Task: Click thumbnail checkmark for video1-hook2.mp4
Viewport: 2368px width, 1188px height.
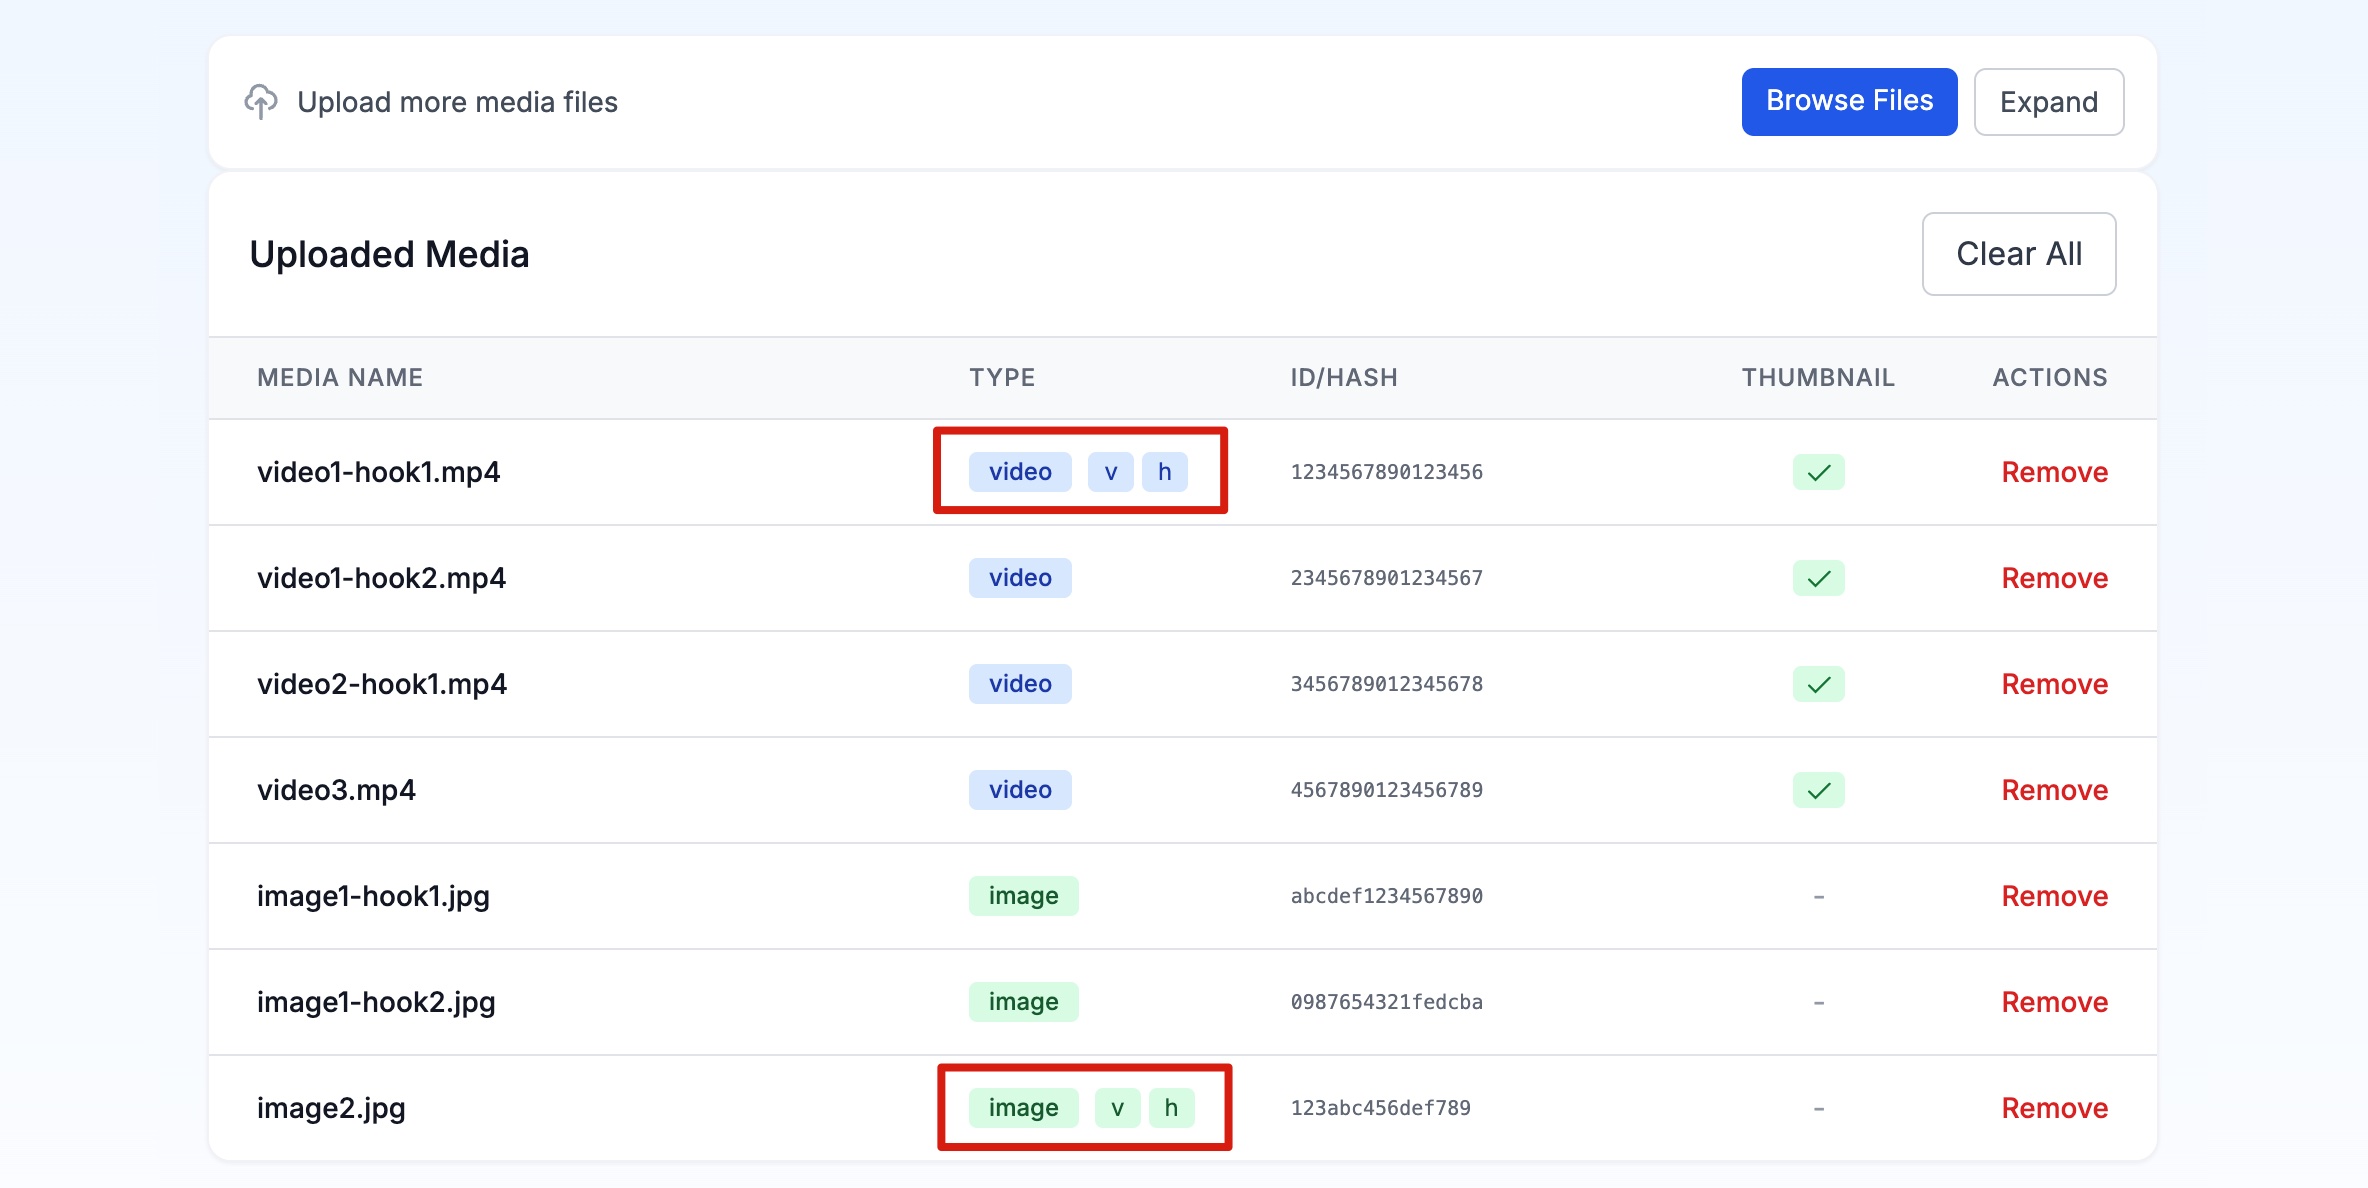Action: 1818,578
